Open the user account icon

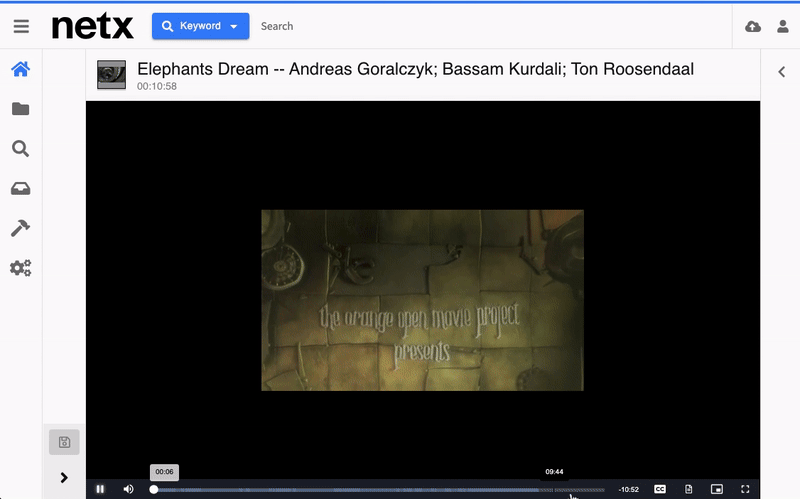point(783,27)
